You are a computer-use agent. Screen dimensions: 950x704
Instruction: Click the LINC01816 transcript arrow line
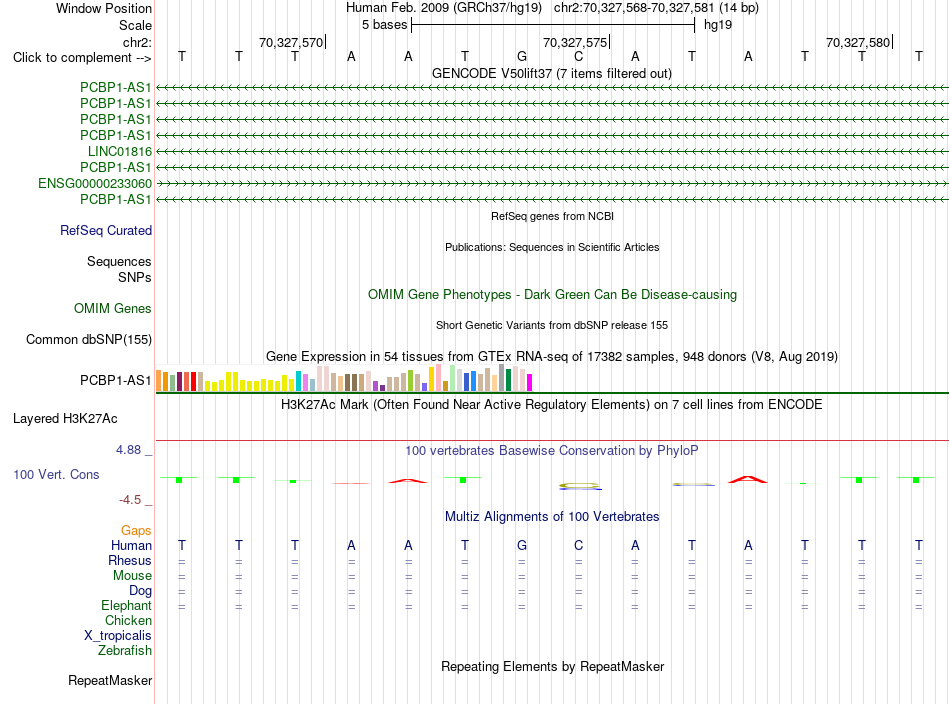pyautogui.click(x=552, y=151)
